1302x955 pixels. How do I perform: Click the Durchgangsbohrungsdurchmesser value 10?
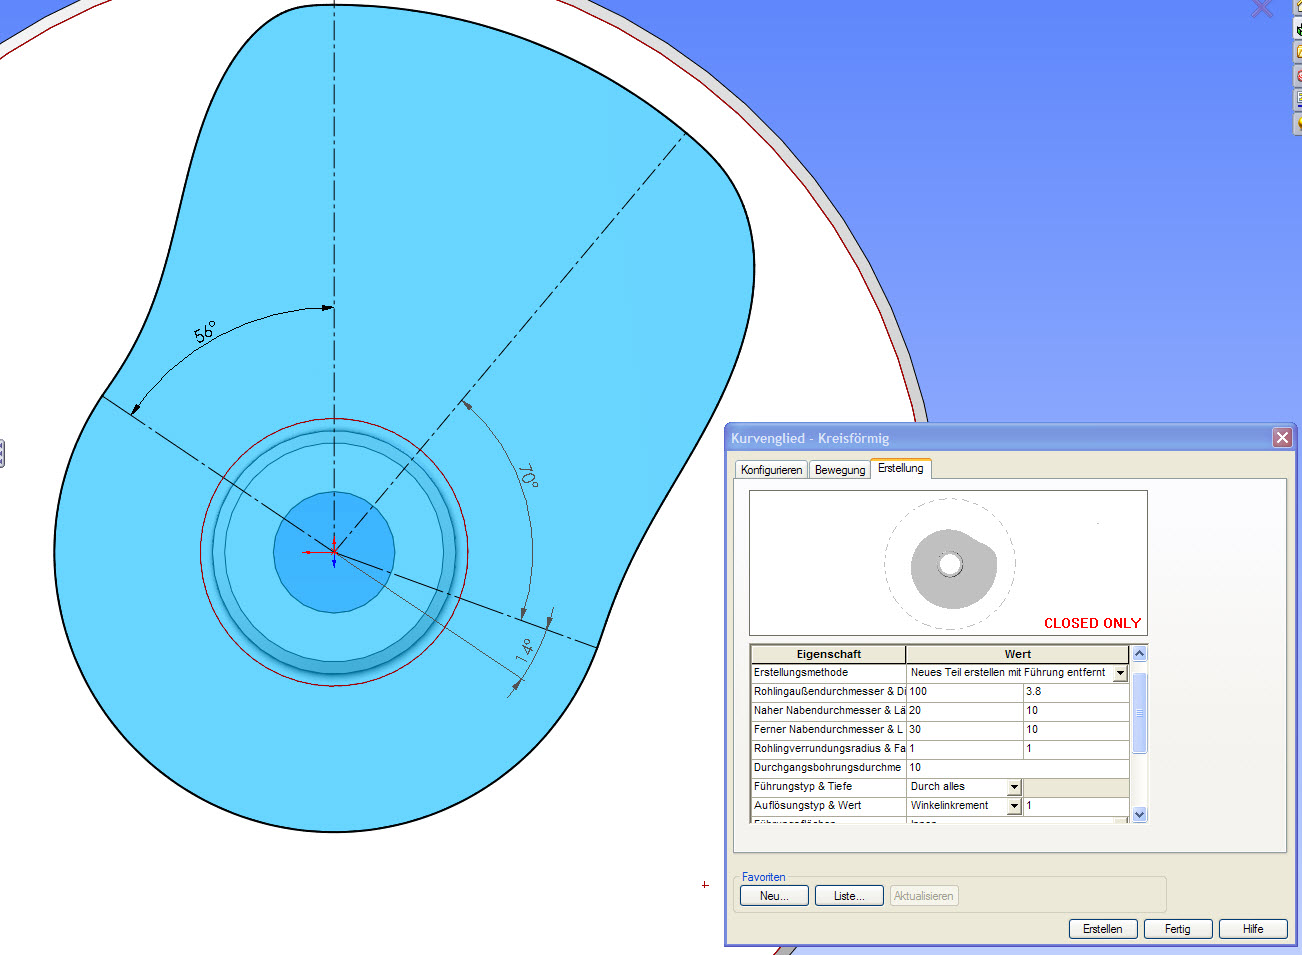1018,768
